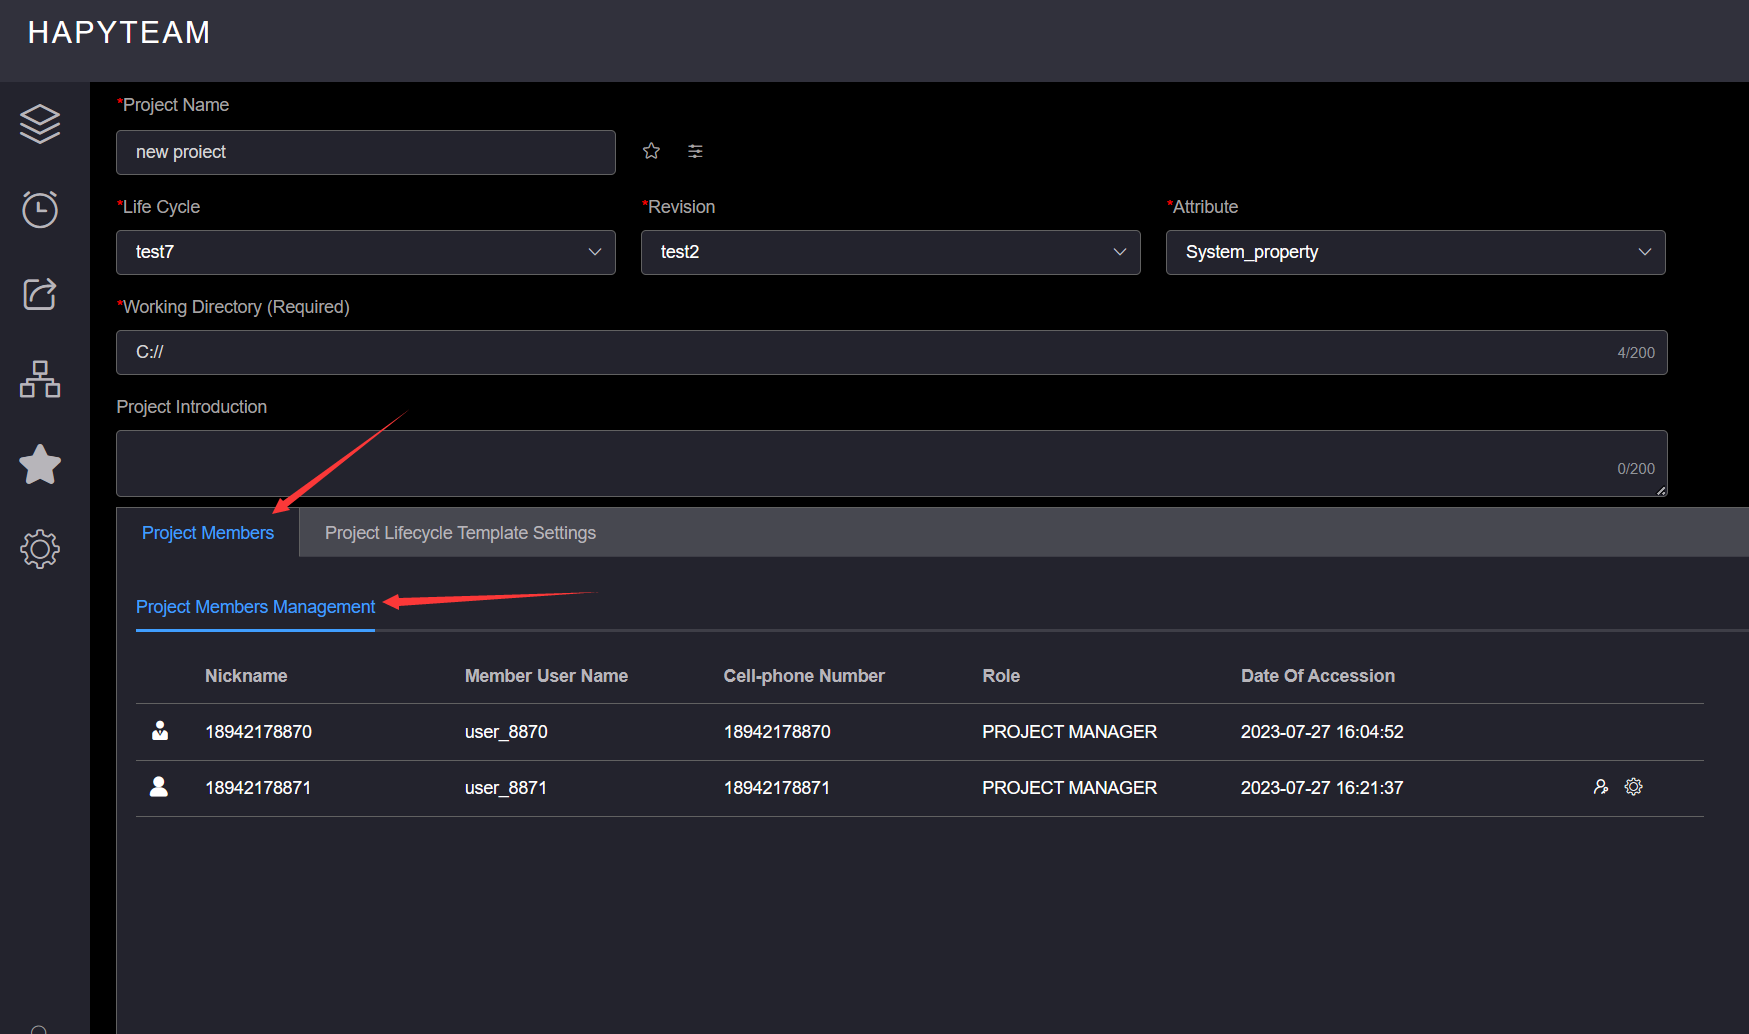Image resolution: width=1749 pixels, height=1034 pixels.
Task: Open the settings gear in sidebar
Action: pyautogui.click(x=40, y=549)
